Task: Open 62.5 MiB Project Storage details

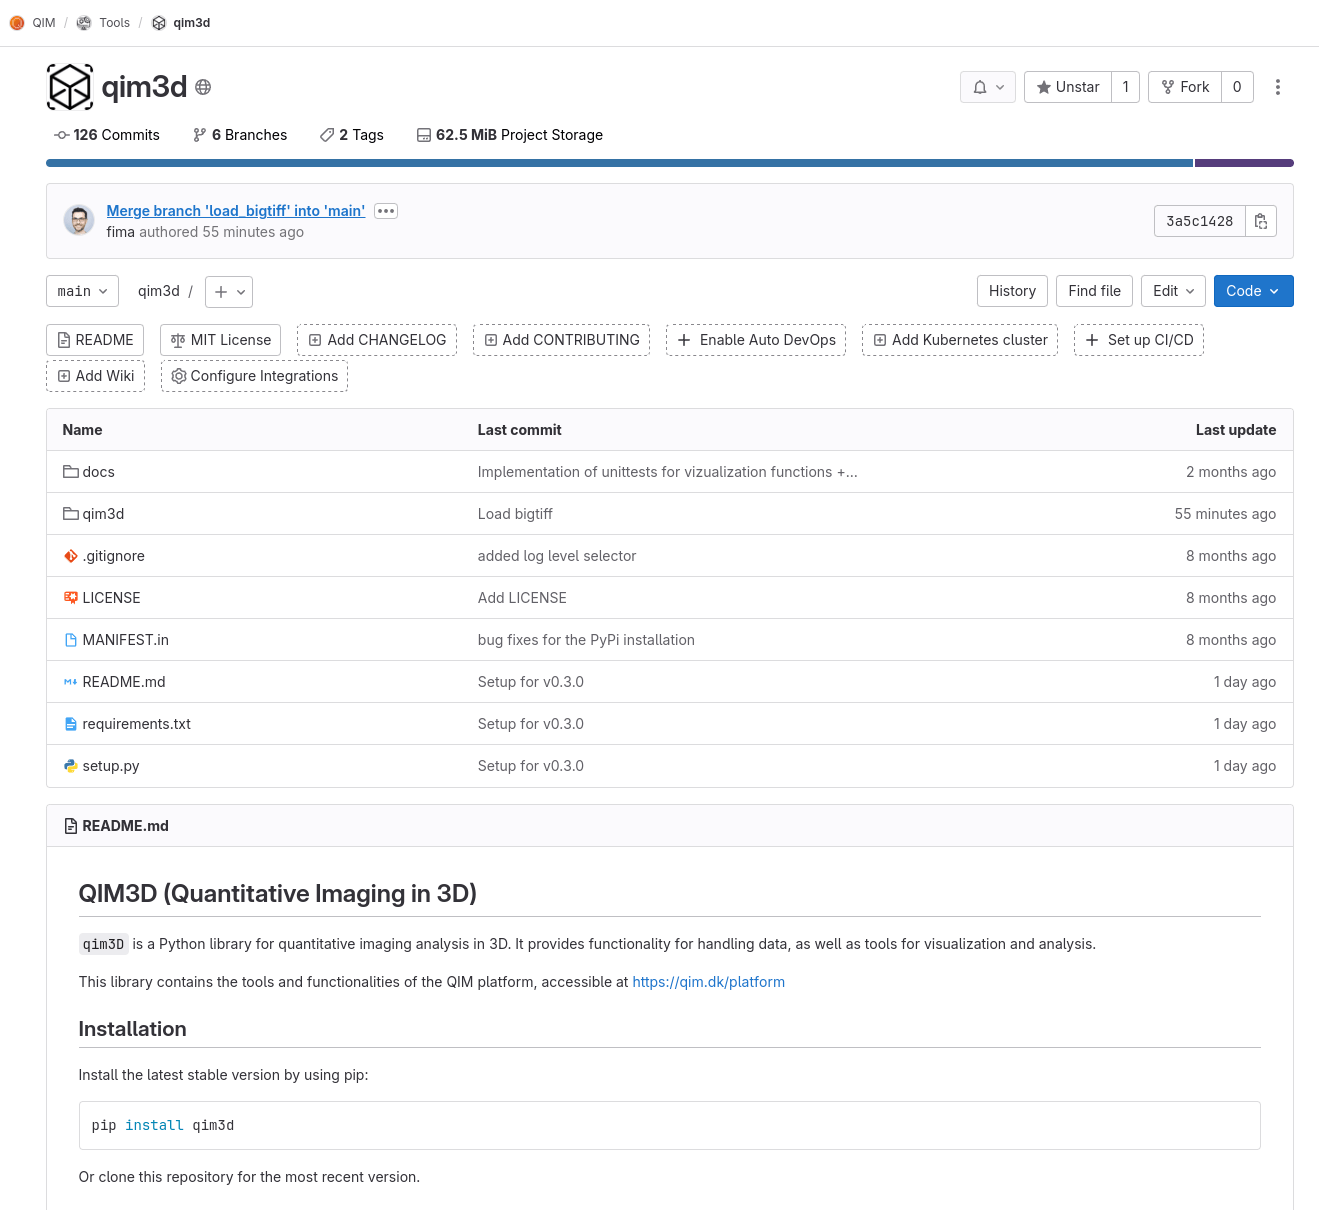Action: 510,135
